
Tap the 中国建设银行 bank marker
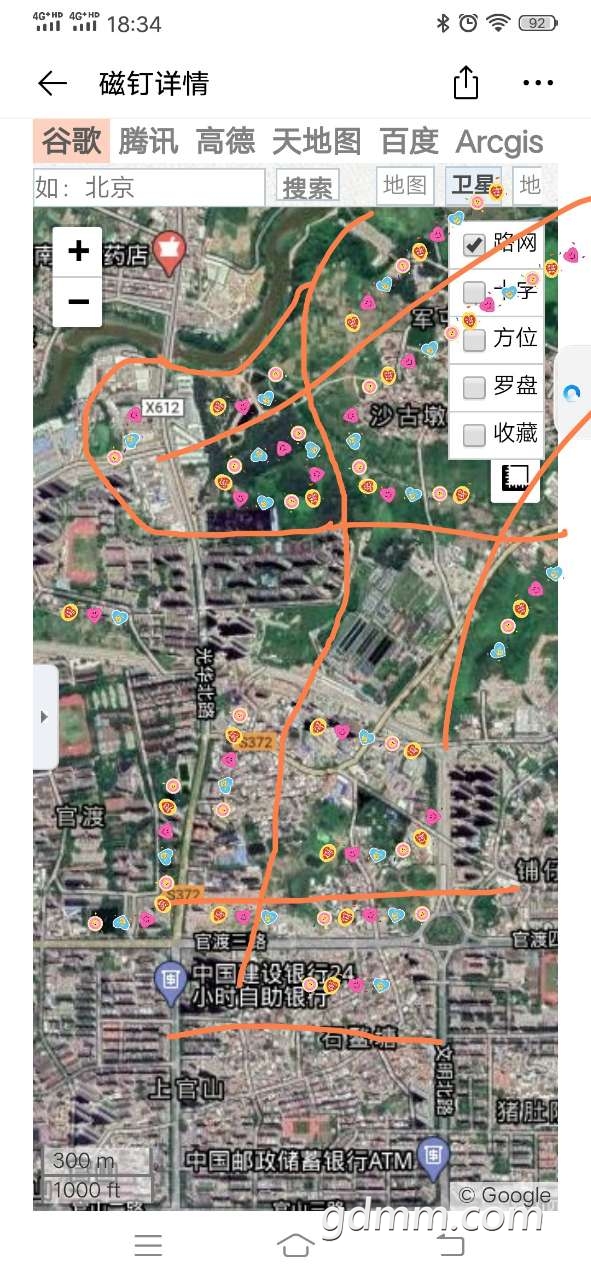[170, 981]
